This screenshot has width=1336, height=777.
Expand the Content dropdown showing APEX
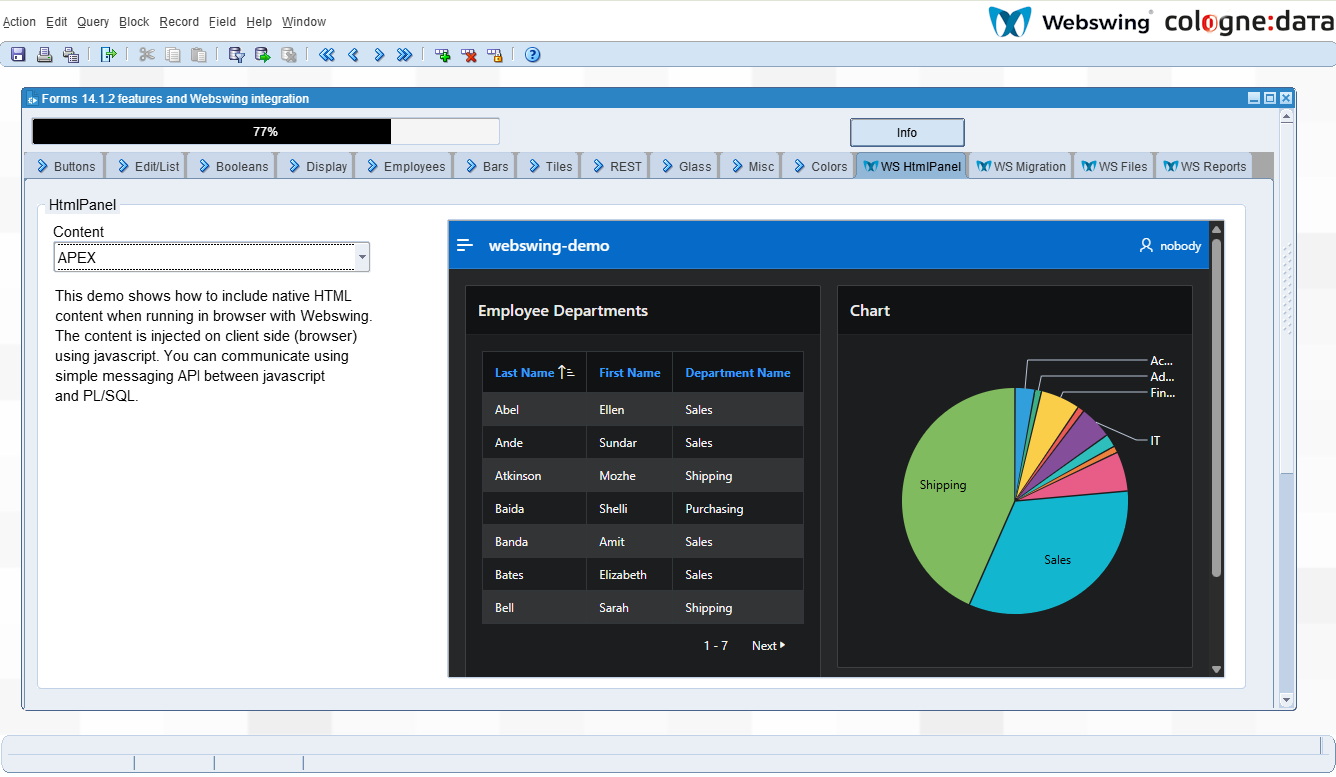pos(362,258)
